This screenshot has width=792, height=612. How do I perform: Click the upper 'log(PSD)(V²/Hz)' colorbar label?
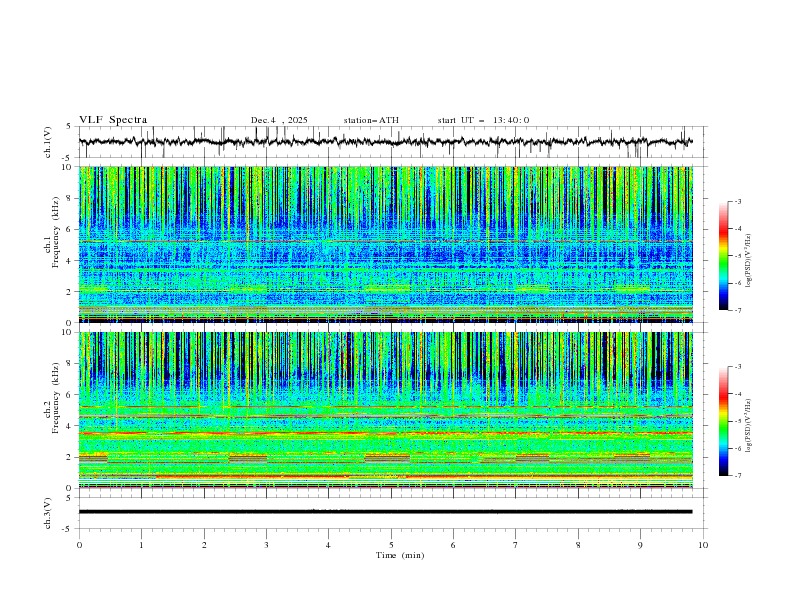(x=749, y=261)
